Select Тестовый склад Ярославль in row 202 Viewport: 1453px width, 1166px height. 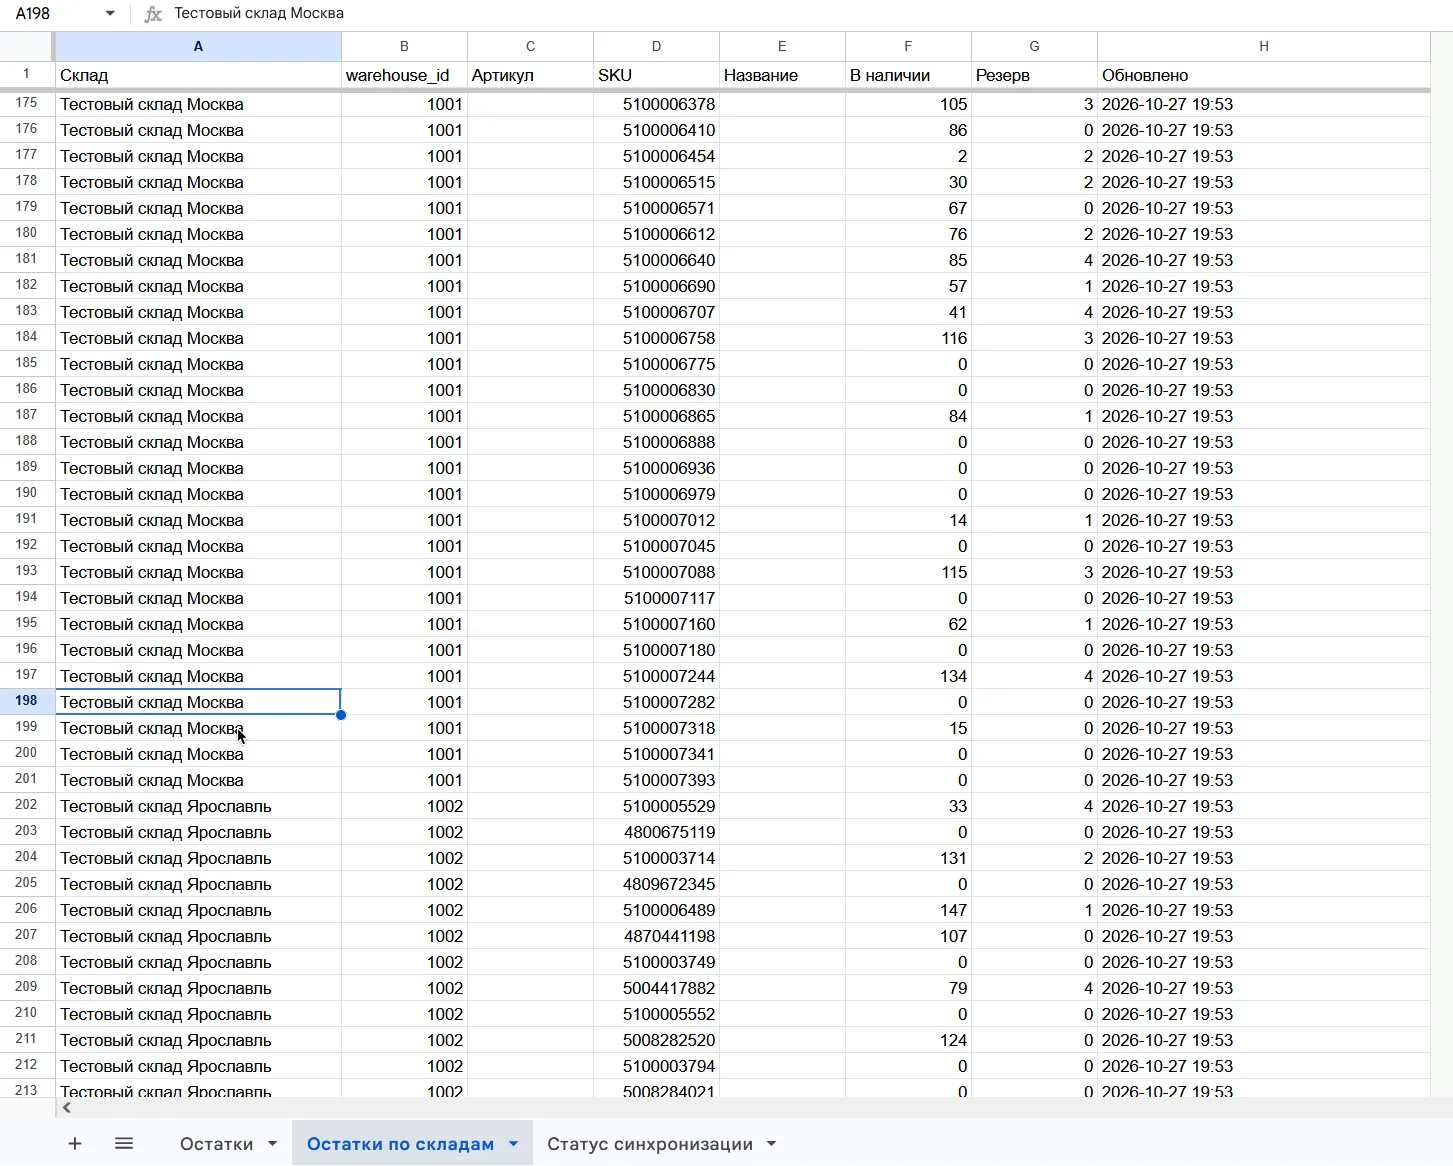click(x=198, y=806)
